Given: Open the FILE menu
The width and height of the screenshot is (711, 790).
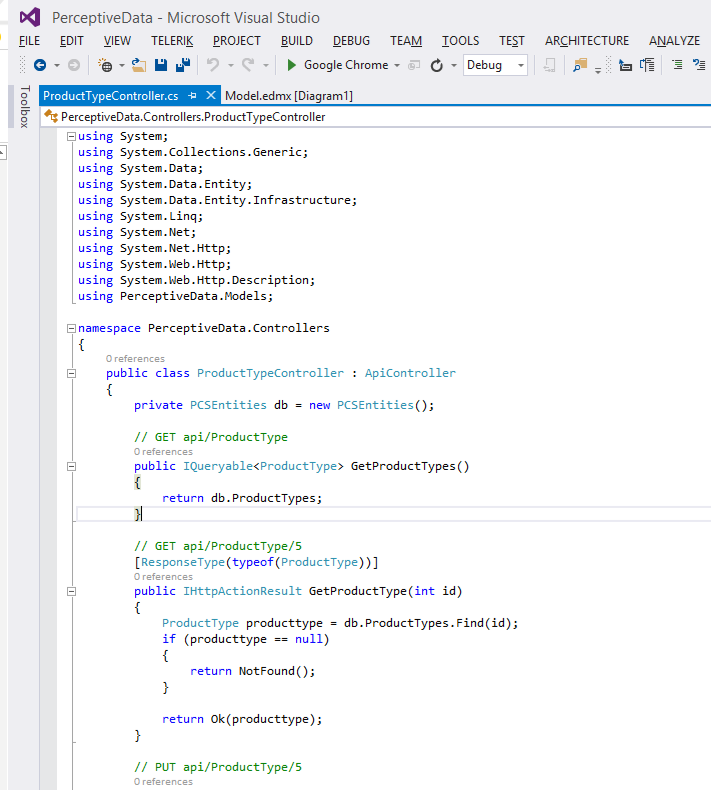Looking at the screenshot, I should (29, 41).
